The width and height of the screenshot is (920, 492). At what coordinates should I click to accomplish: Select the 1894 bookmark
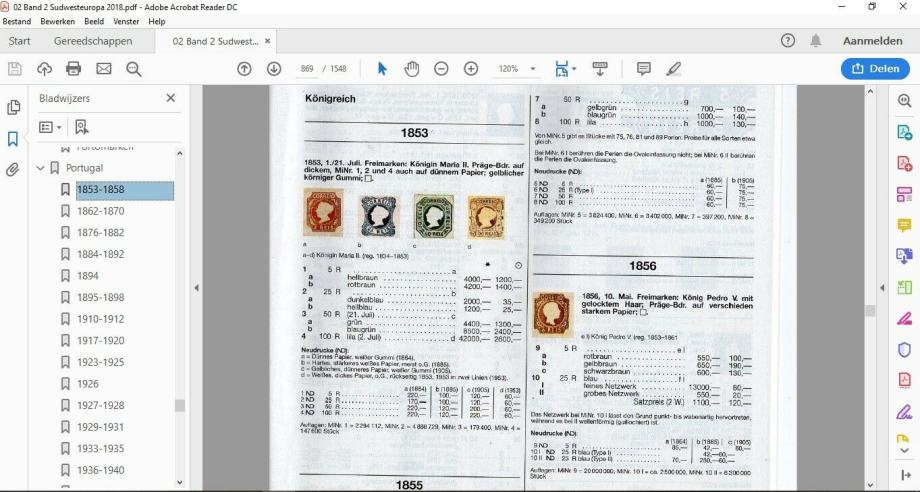87,276
